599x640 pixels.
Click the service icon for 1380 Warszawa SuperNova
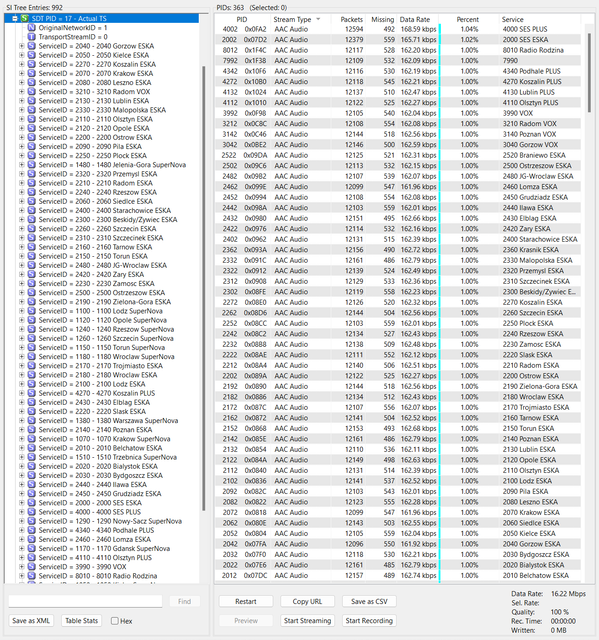tap(31, 420)
